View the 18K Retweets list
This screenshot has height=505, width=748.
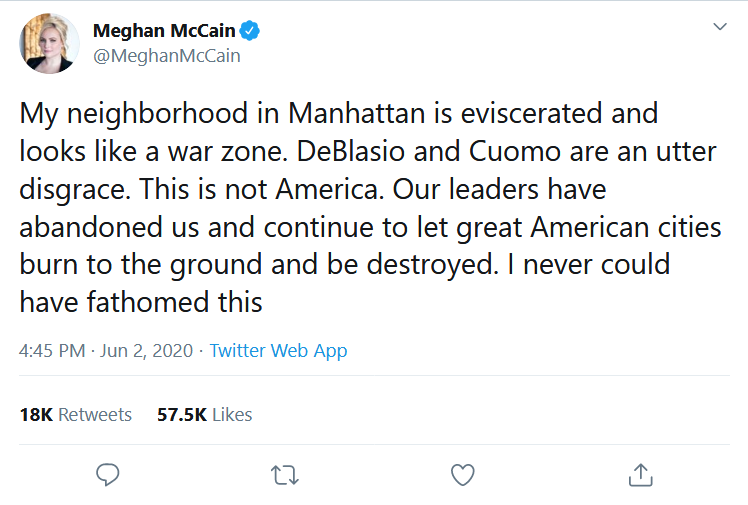click(76, 414)
